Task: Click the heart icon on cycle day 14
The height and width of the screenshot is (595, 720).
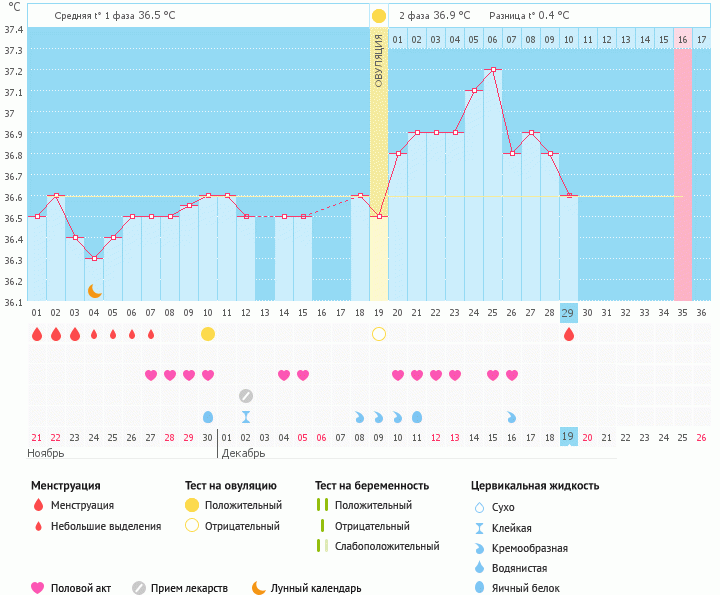Action: tap(284, 375)
